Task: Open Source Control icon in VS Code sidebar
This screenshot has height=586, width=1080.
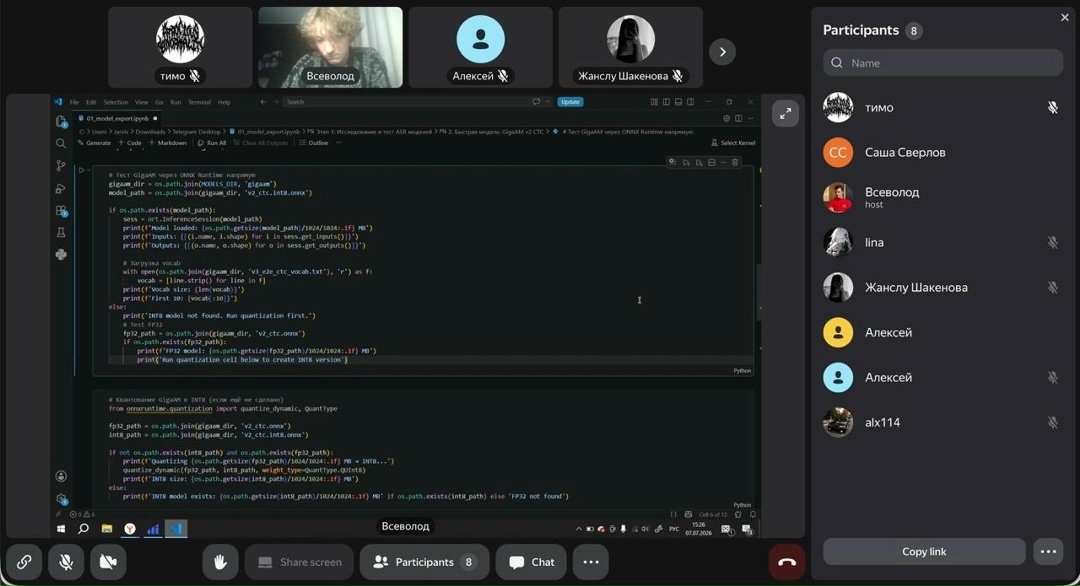Action: point(61,165)
